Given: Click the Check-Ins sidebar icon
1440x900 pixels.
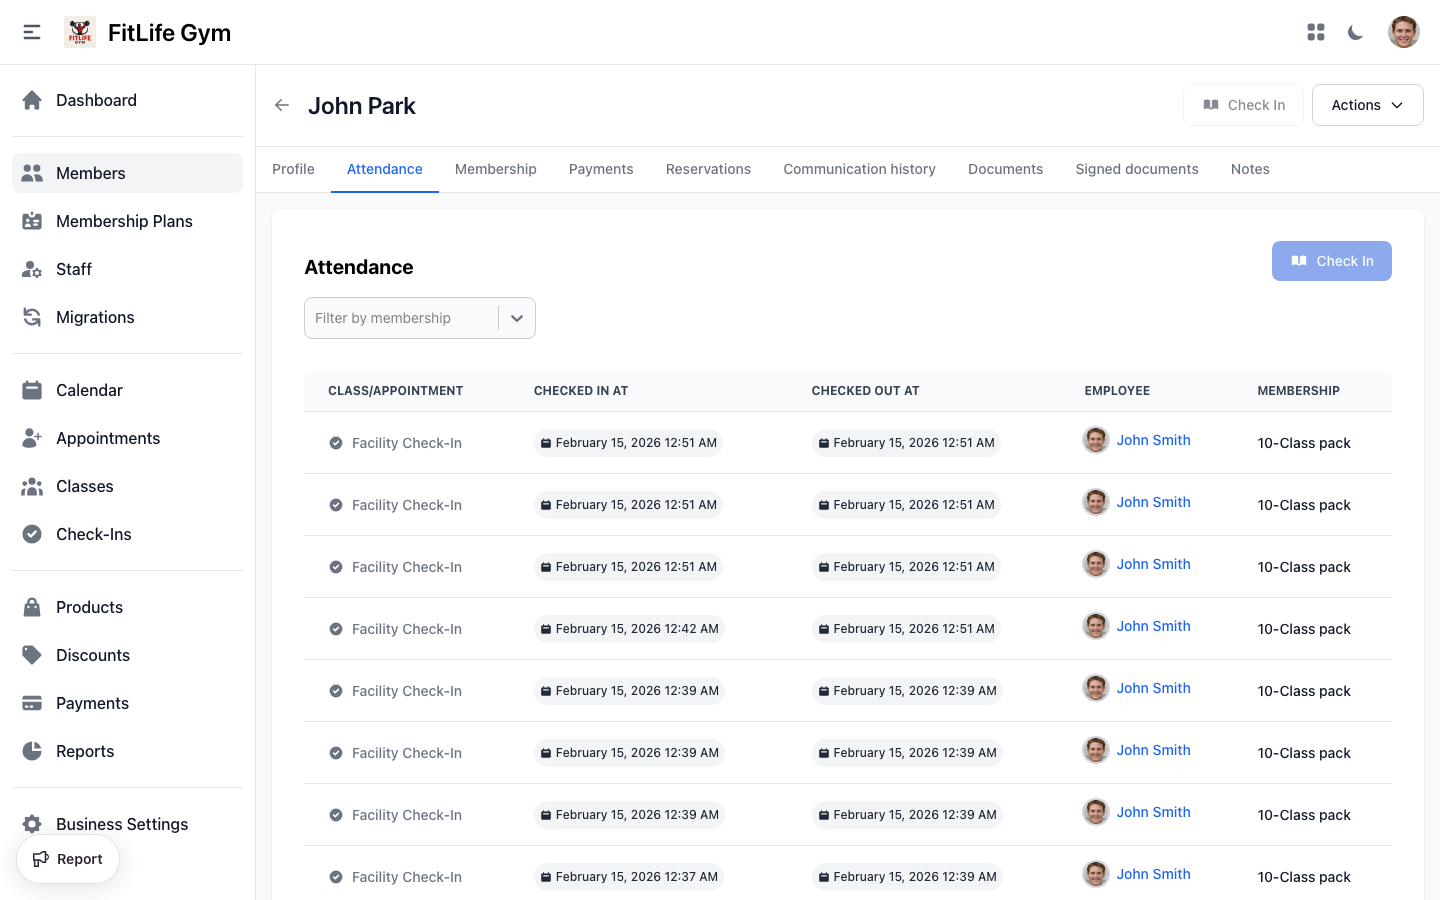Looking at the screenshot, I should (32, 534).
